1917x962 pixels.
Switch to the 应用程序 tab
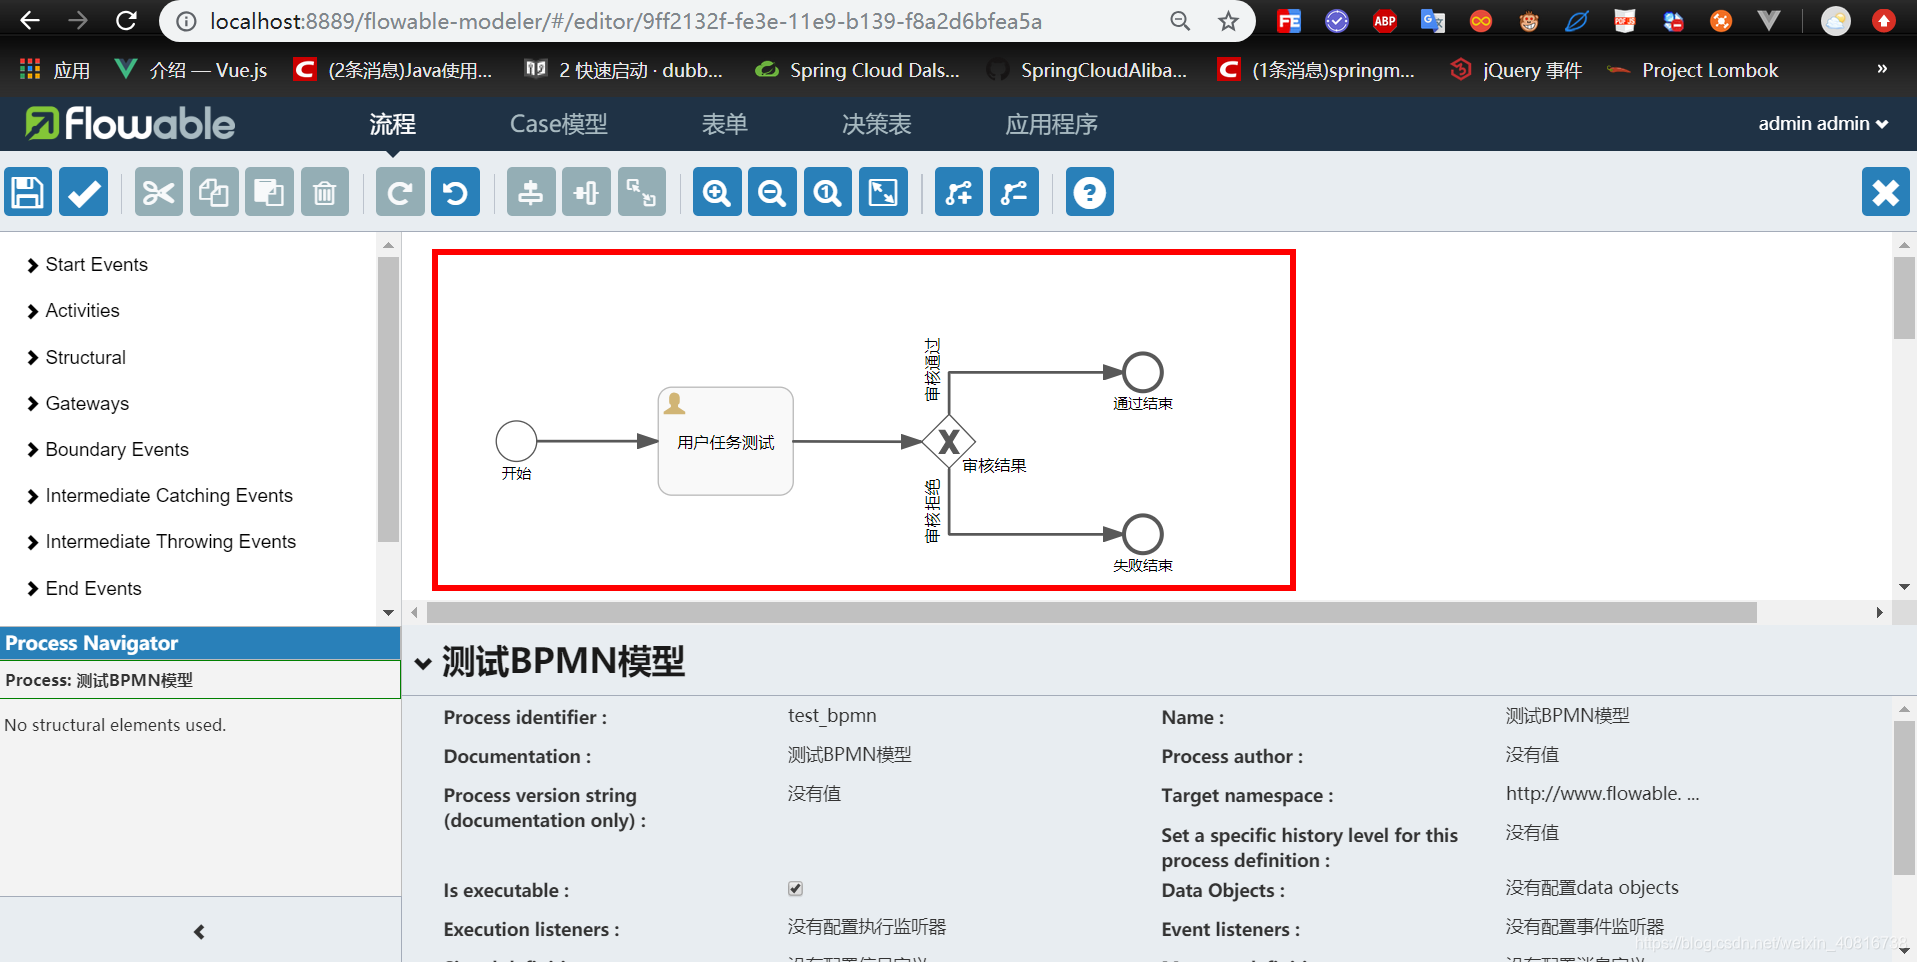tap(1051, 124)
